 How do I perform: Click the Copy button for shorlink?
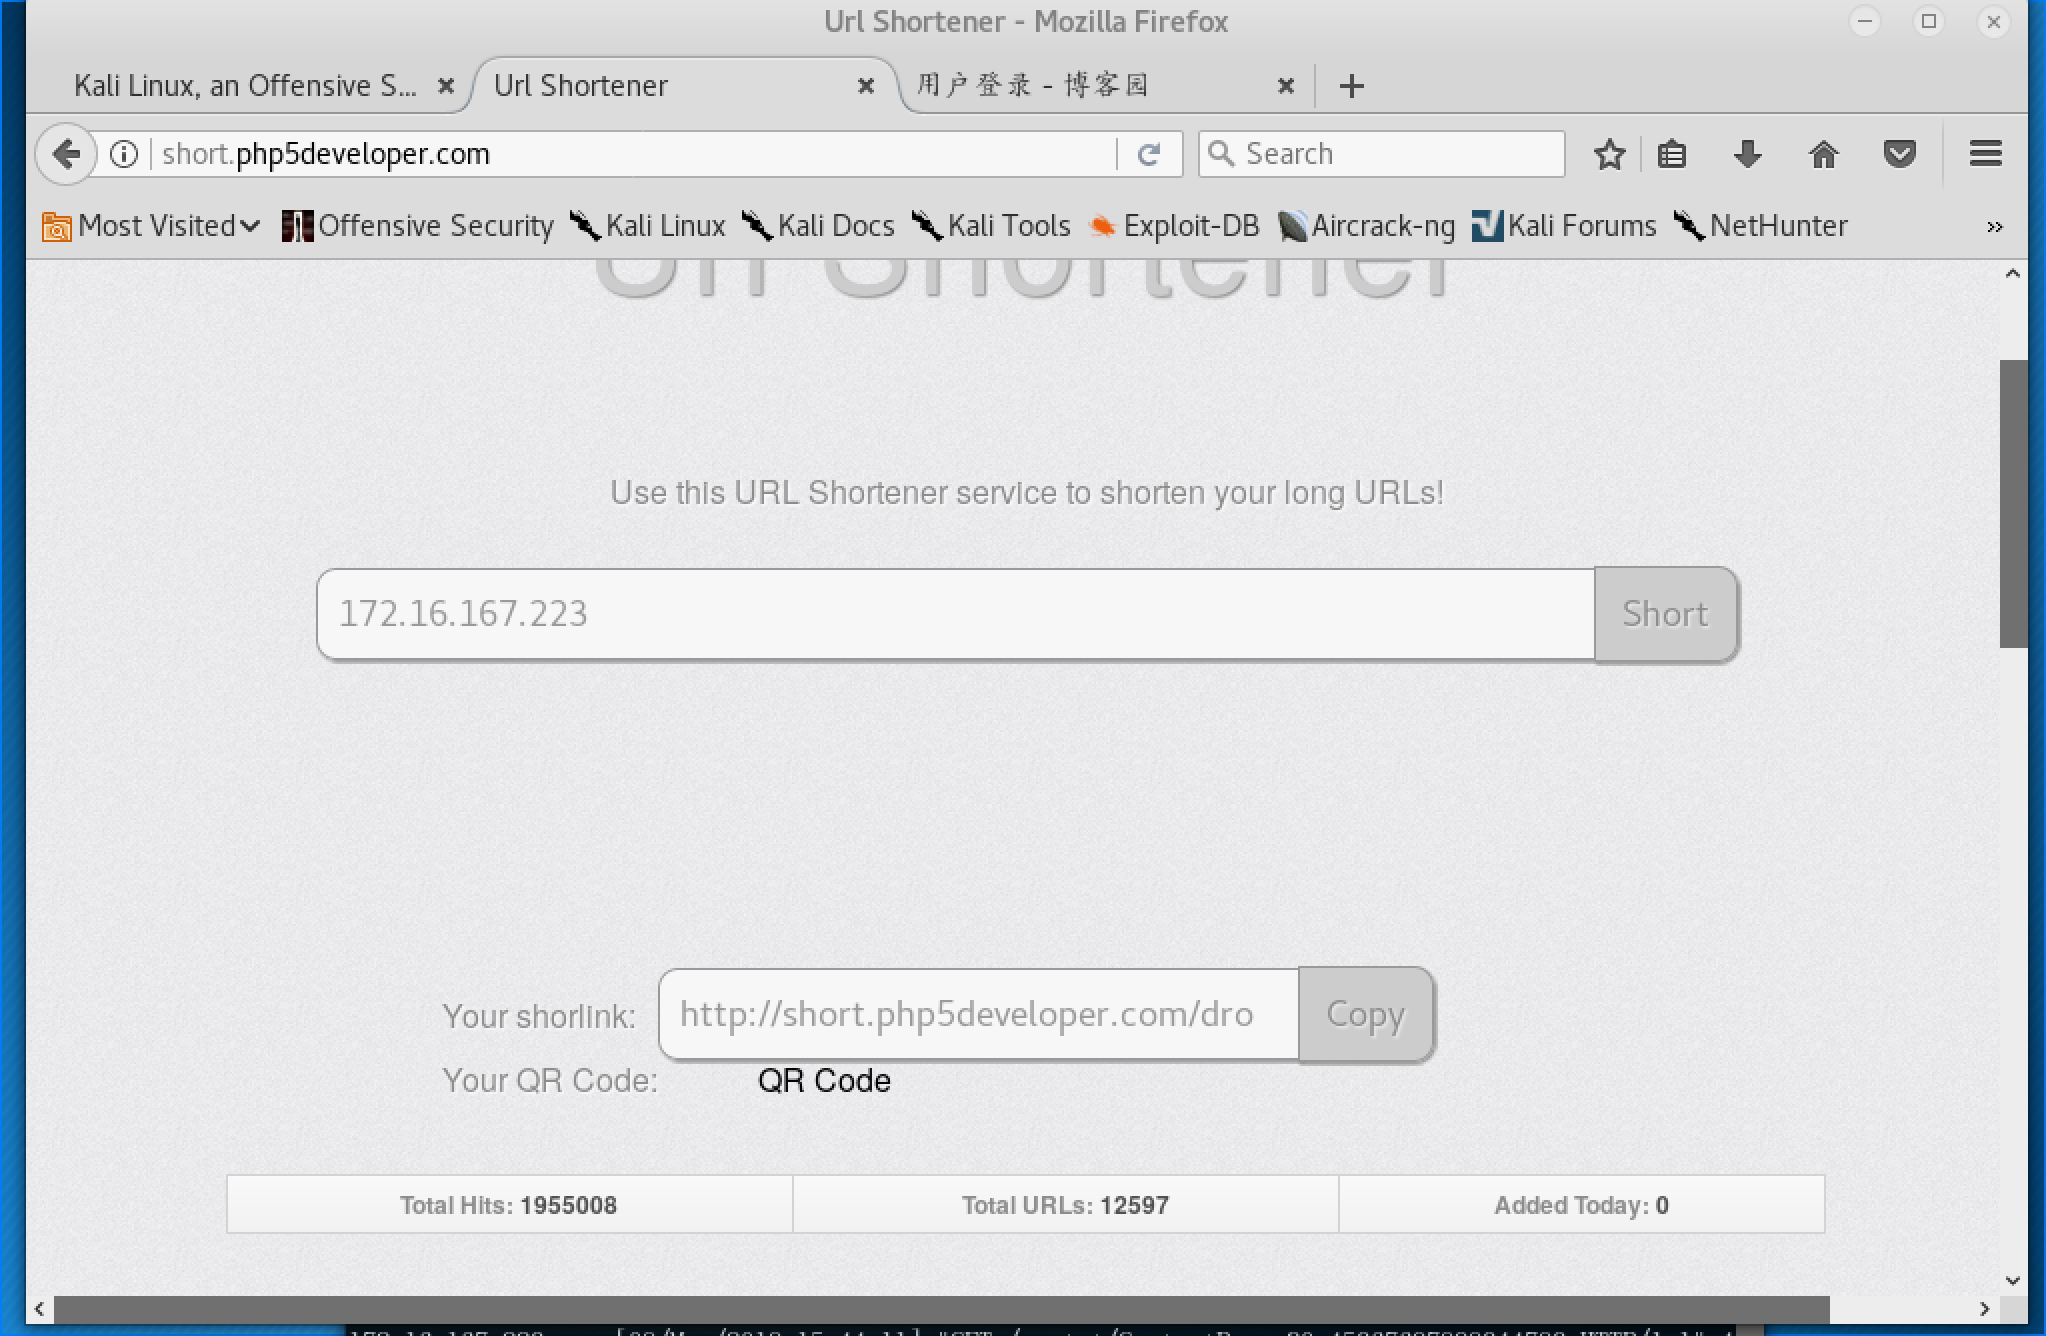pyautogui.click(x=1363, y=1012)
